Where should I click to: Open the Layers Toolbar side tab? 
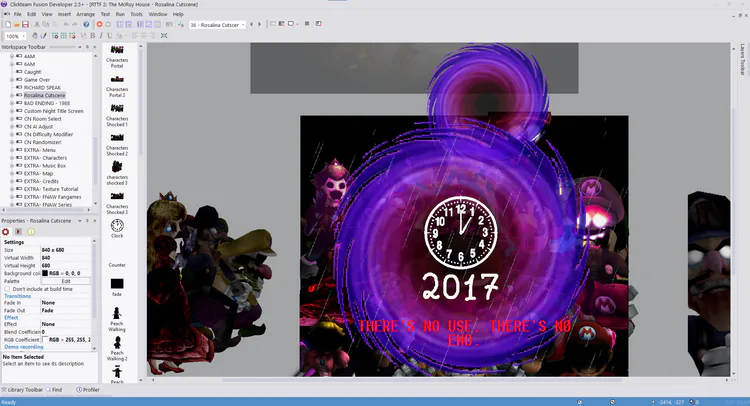pos(742,60)
